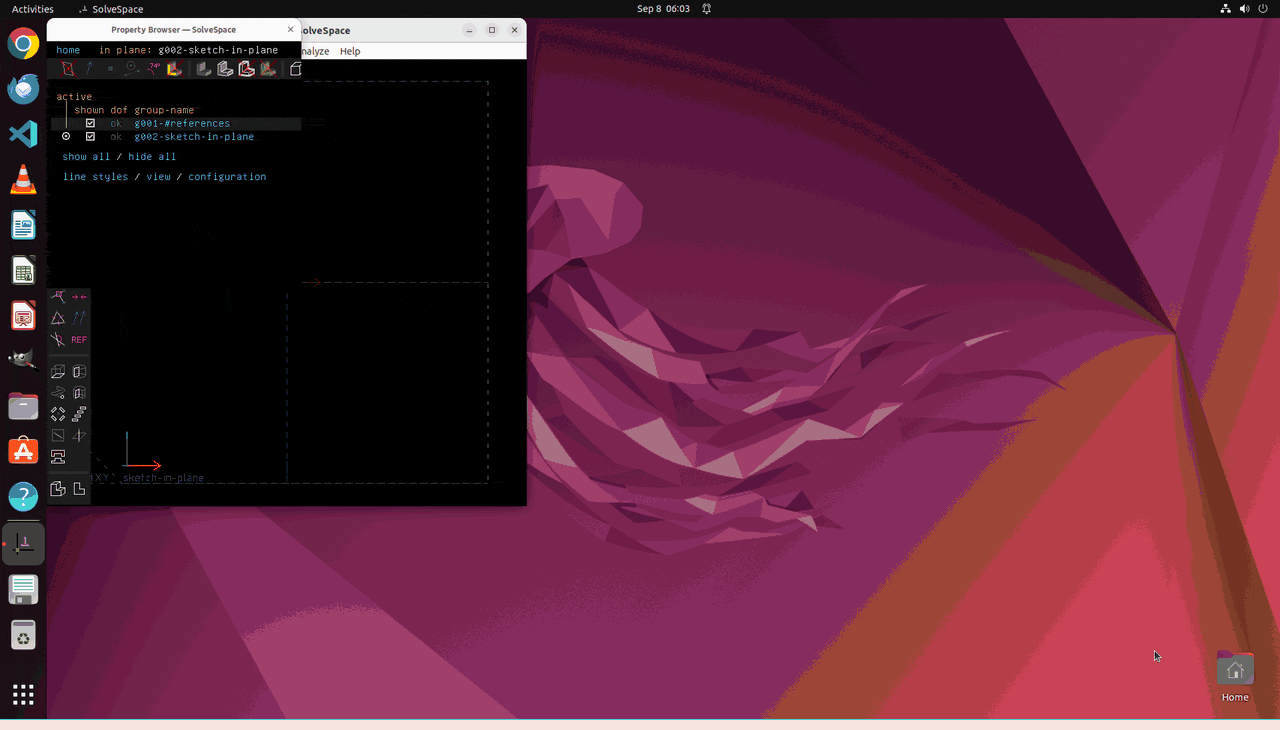
Task: Select the symmetric constraint tool
Action: click(79, 297)
